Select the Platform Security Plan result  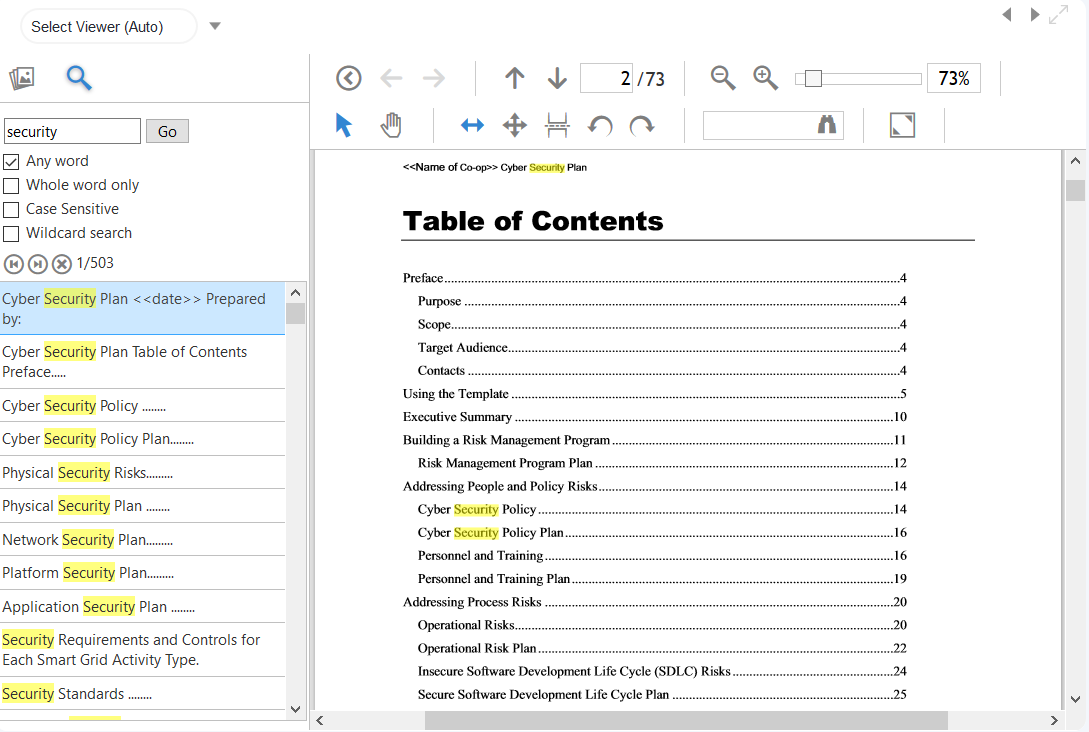tap(142, 573)
